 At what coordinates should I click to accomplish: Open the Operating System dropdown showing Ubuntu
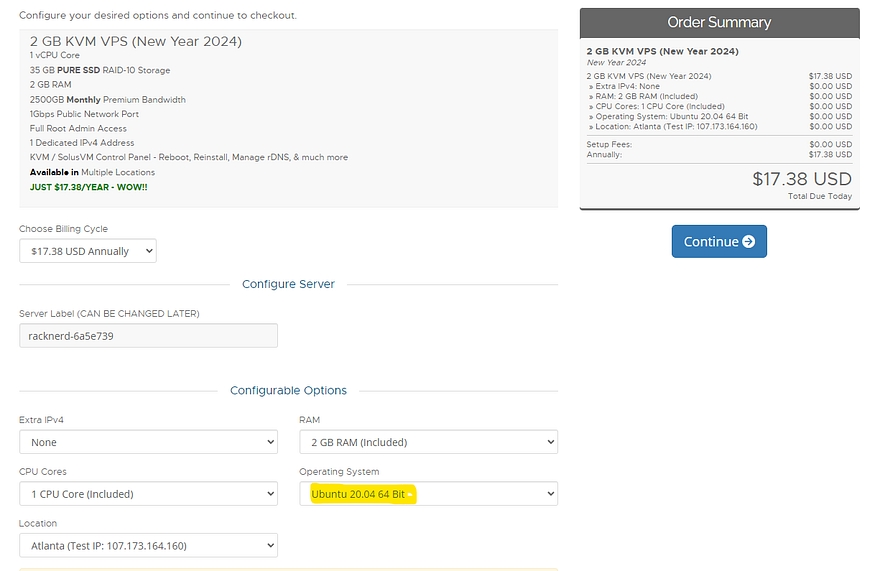428,494
